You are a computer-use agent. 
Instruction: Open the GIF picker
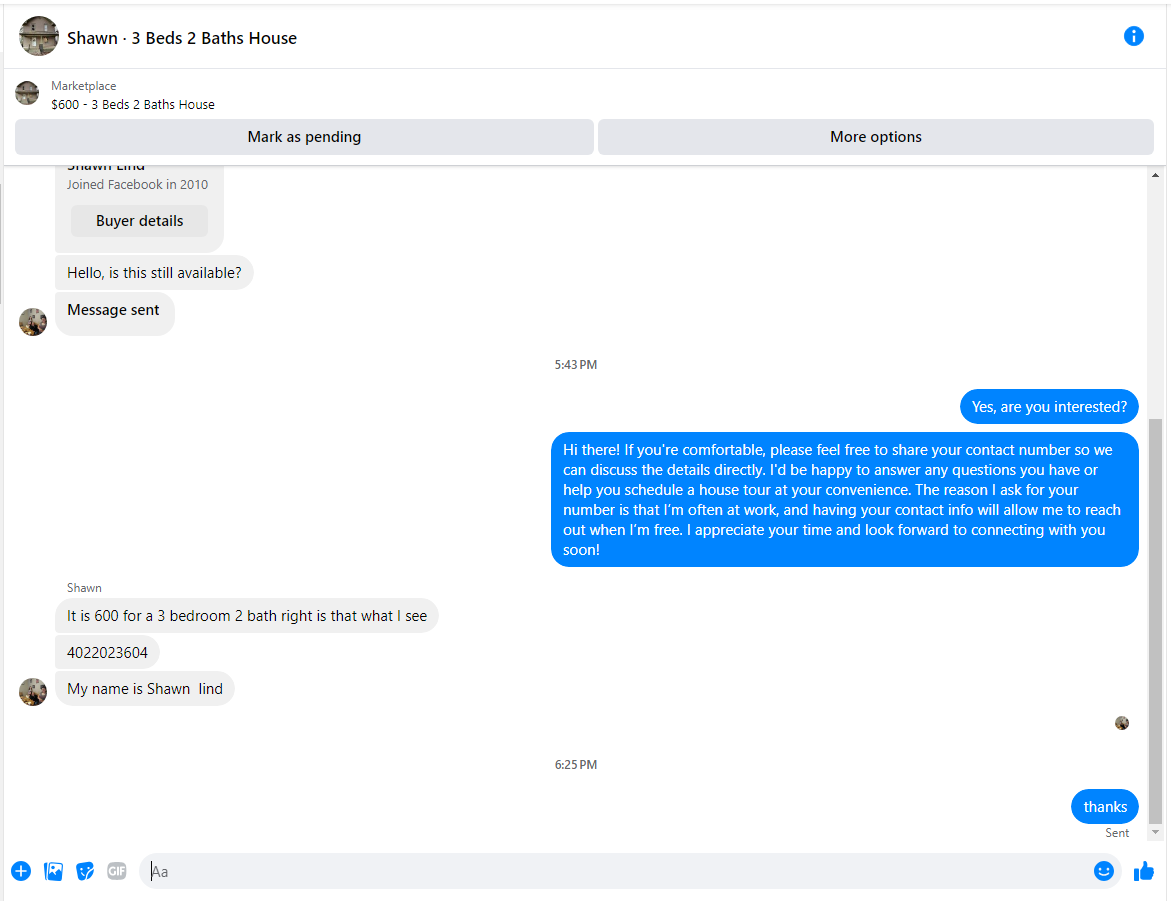coord(117,871)
